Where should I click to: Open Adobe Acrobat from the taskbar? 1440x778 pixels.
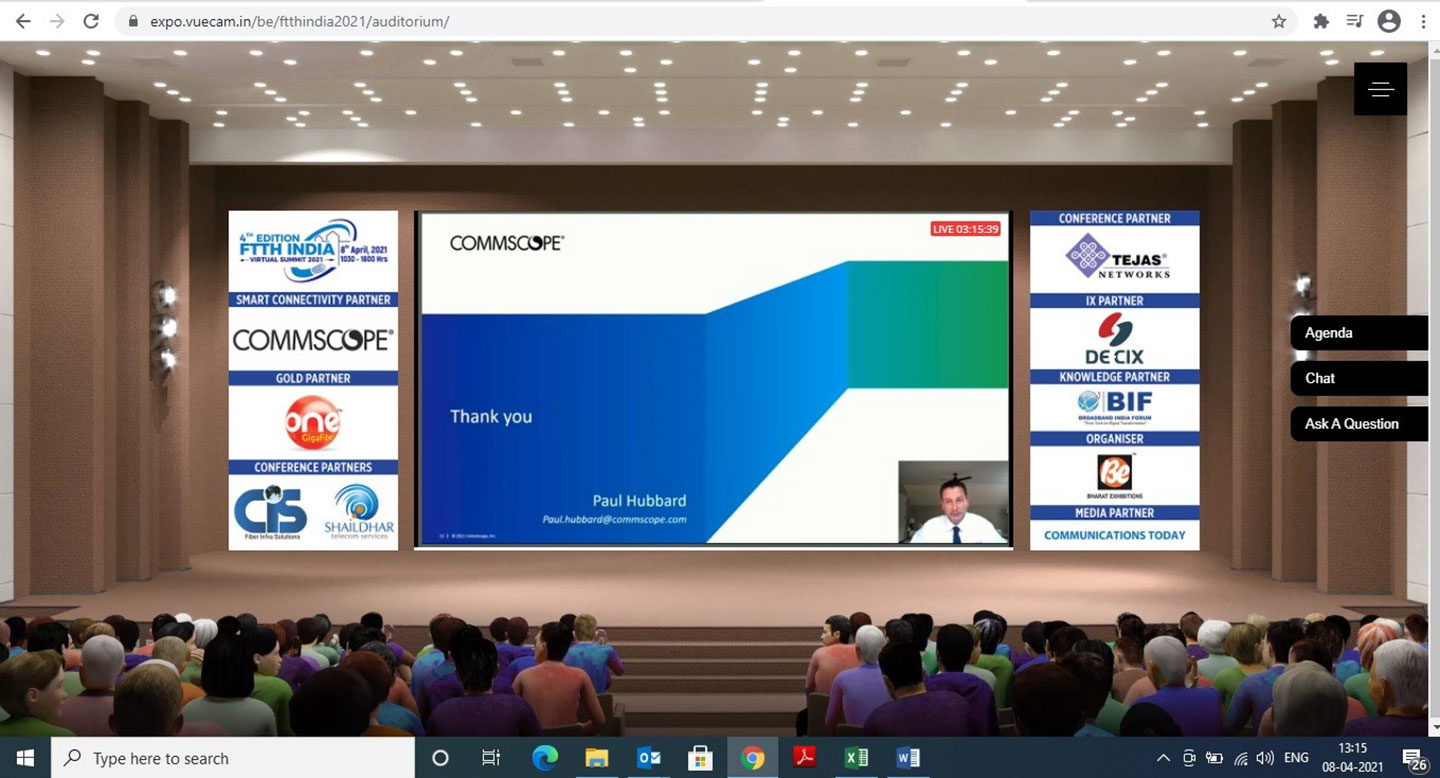tap(805, 758)
